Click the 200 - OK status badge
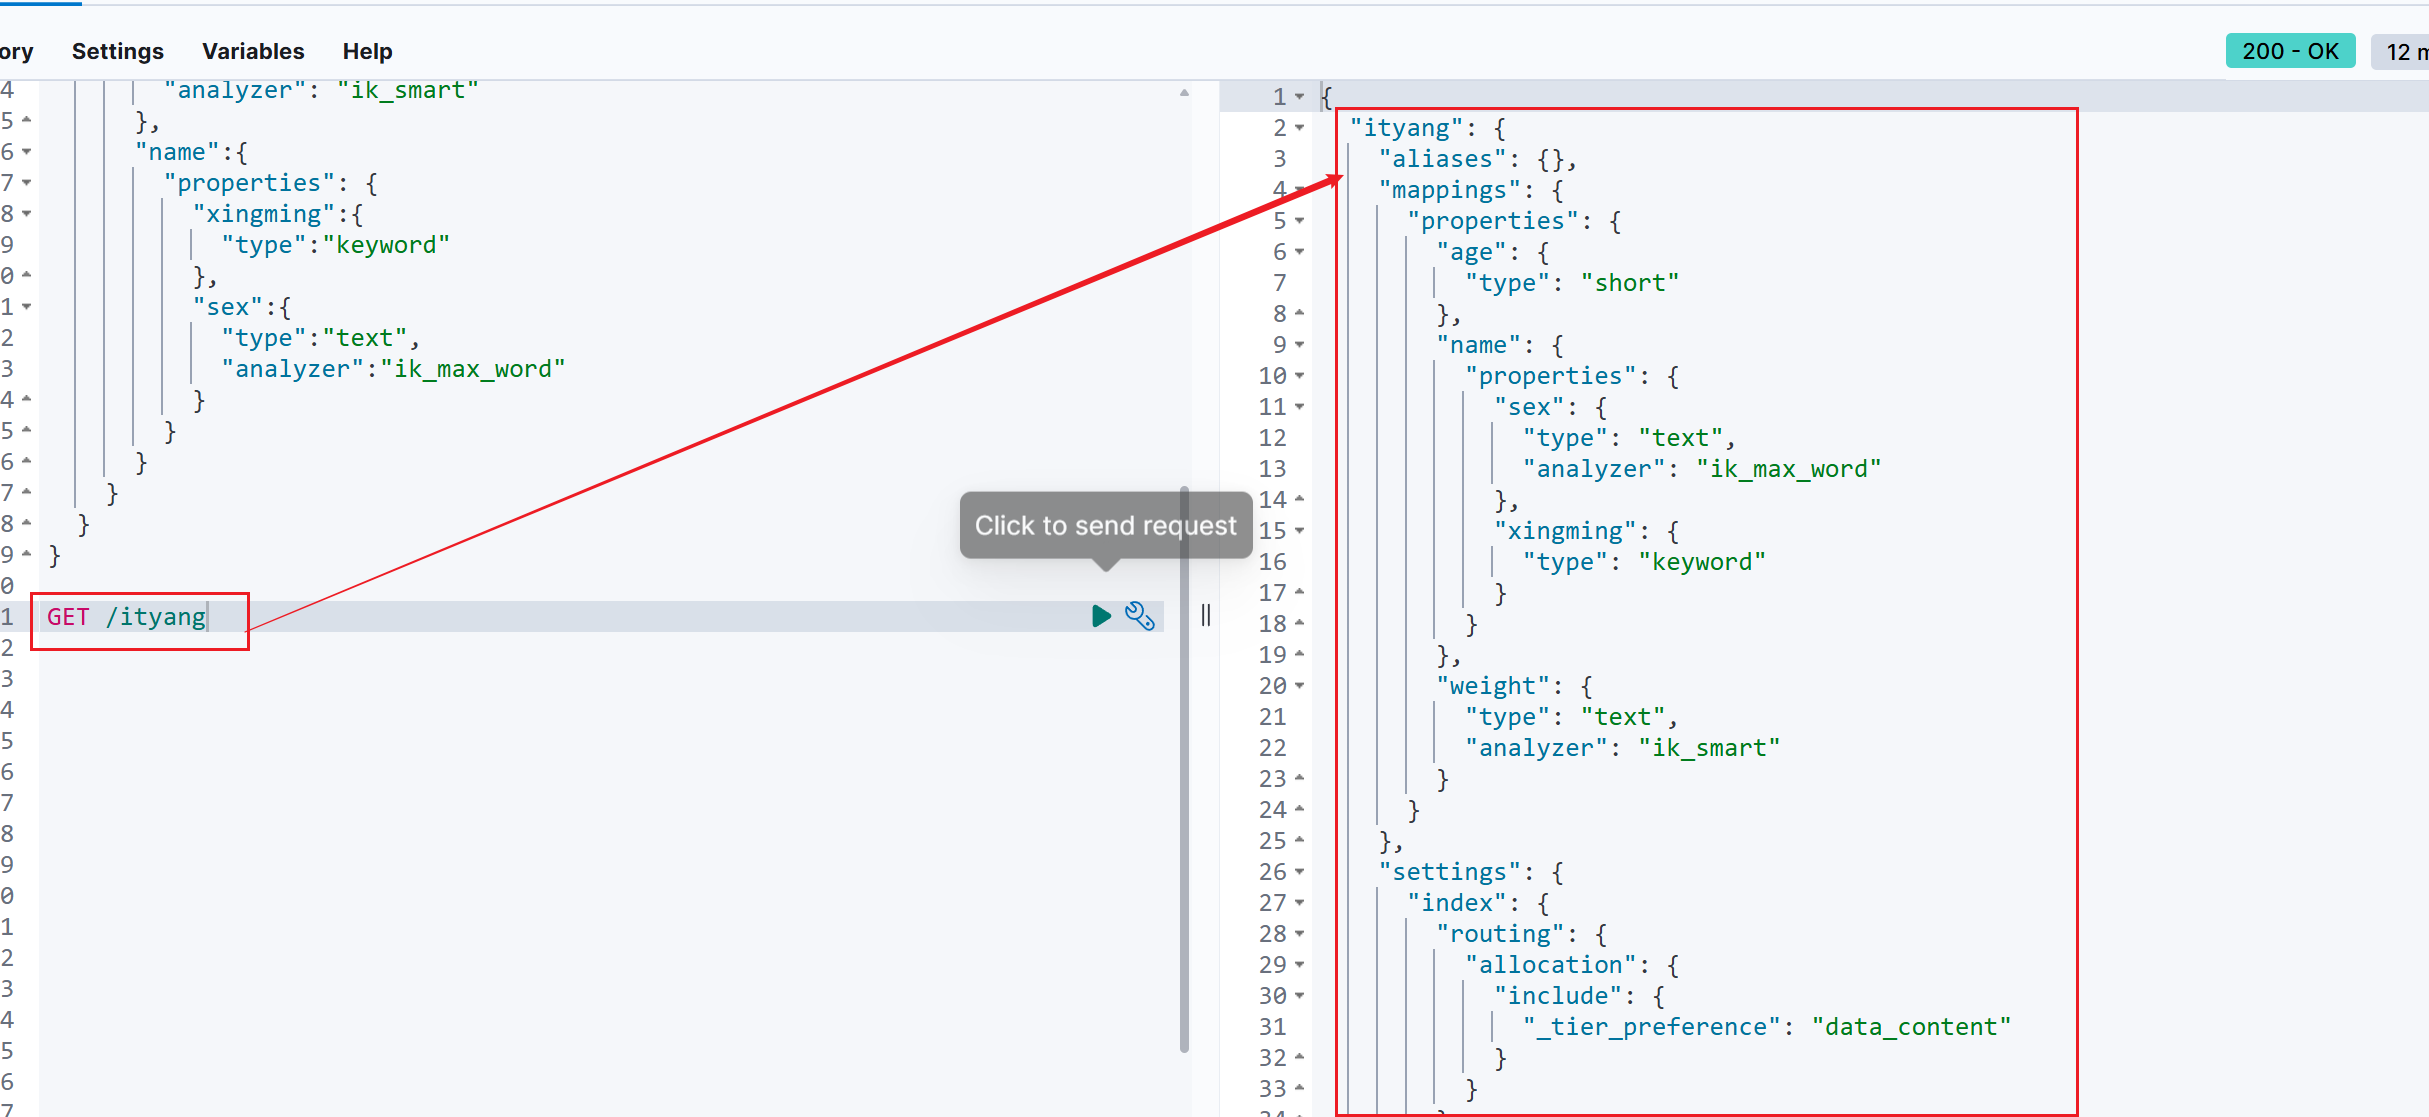This screenshot has width=2429, height=1117. (x=2289, y=51)
